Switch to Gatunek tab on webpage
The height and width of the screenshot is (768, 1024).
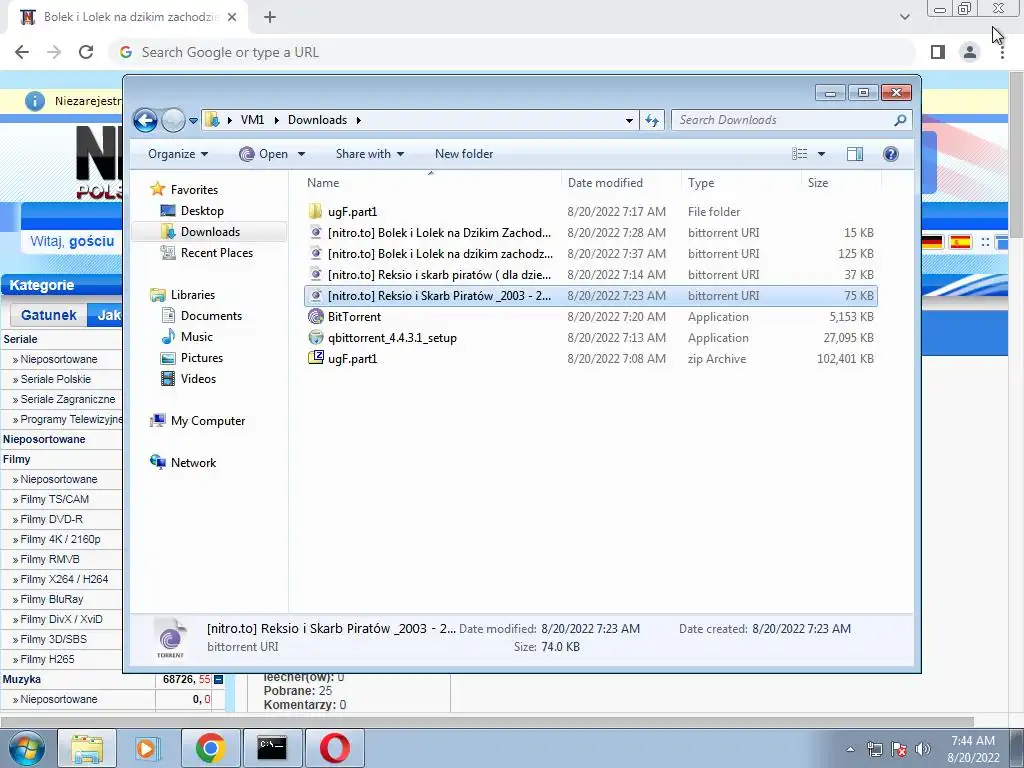tap(48, 315)
